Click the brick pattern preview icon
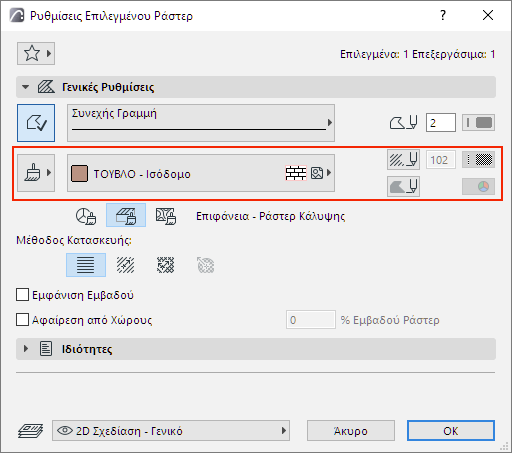 point(296,173)
